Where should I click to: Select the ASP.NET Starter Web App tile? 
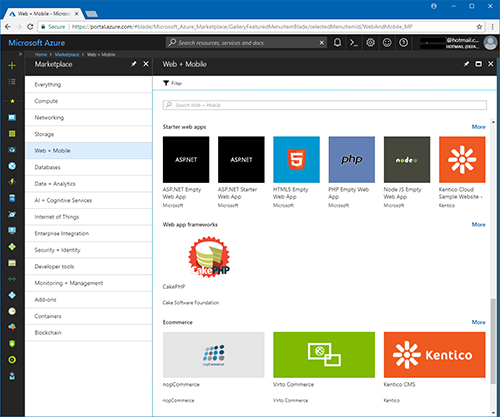241,159
